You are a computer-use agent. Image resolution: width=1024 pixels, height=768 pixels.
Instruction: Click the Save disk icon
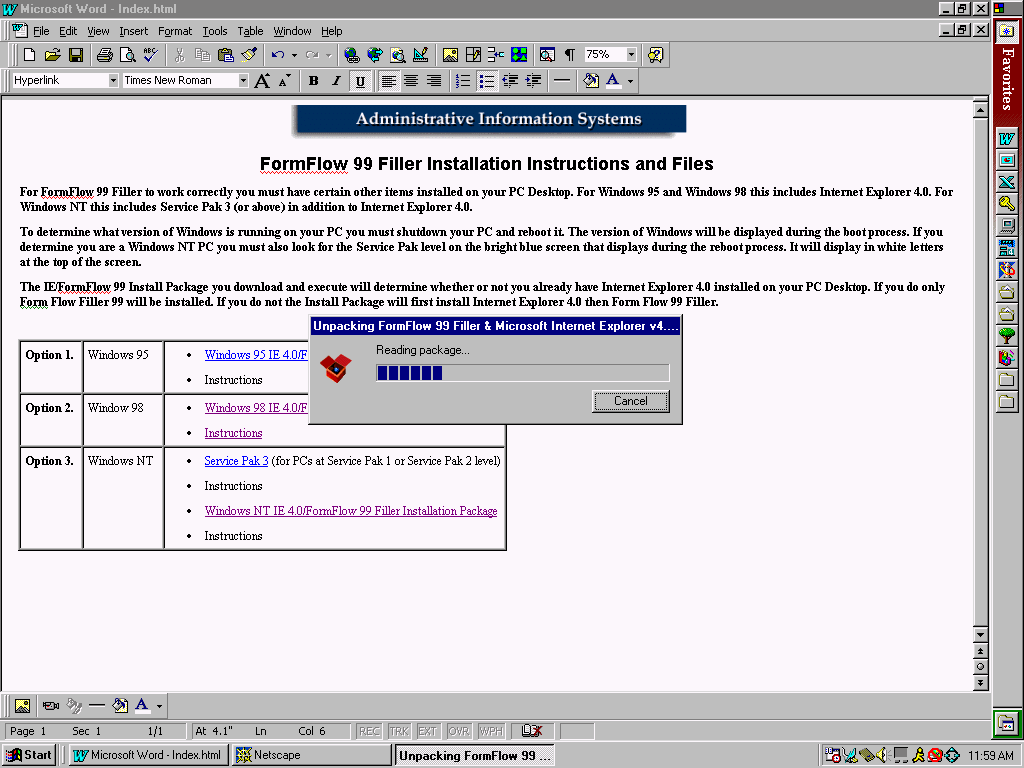coord(76,55)
